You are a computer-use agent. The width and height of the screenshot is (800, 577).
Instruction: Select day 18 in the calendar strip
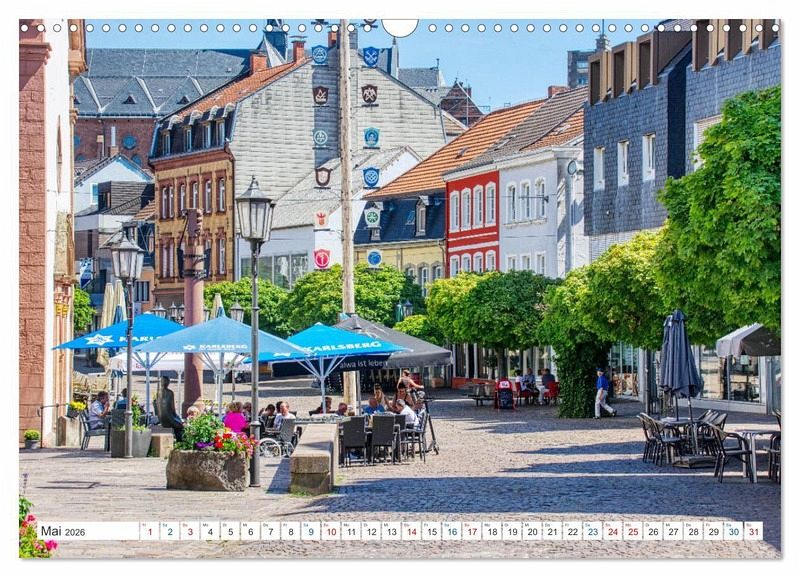pyautogui.click(x=492, y=531)
